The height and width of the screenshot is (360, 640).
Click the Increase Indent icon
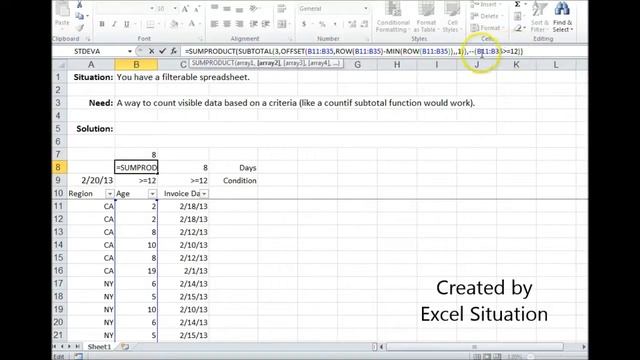pos(266,24)
